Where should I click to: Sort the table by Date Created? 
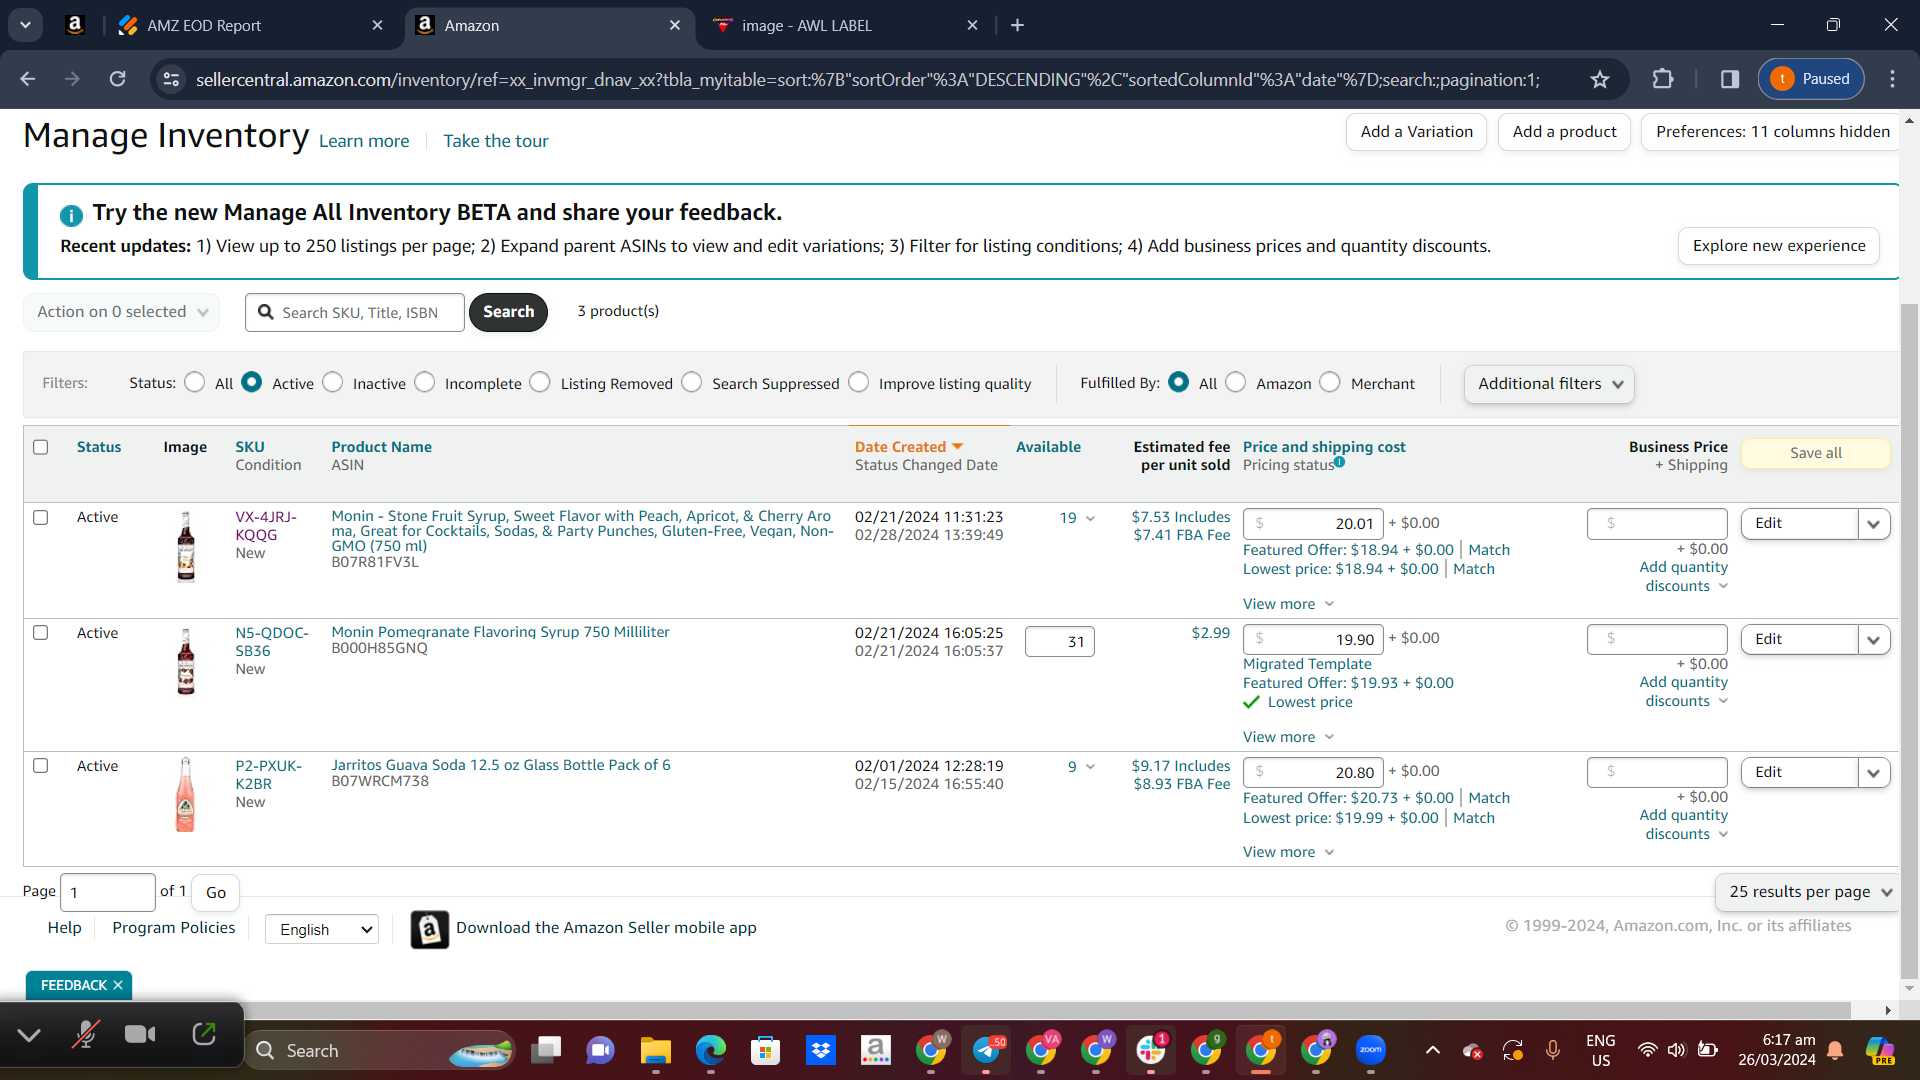pyautogui.click(x=908, y=447)
